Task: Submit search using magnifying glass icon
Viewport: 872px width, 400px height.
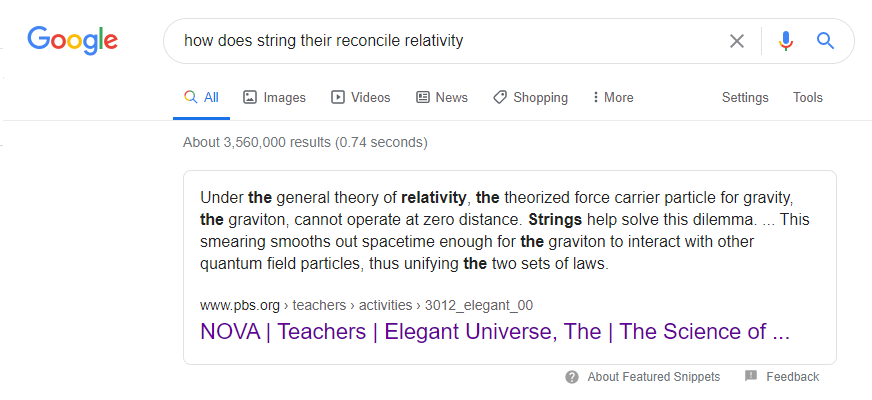Action: pos(825,41)
